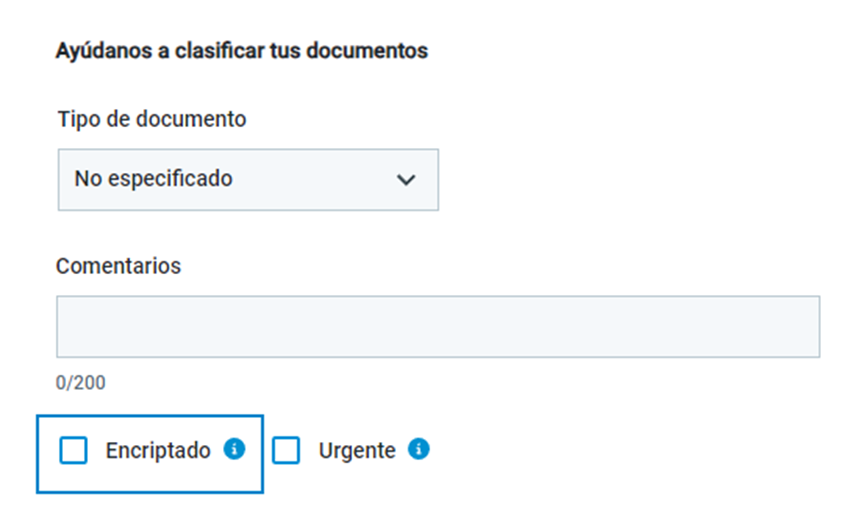The image size is (847, 530).
Task: Enable the Encriptado checkbox
Action: click(x=73, y=451)
